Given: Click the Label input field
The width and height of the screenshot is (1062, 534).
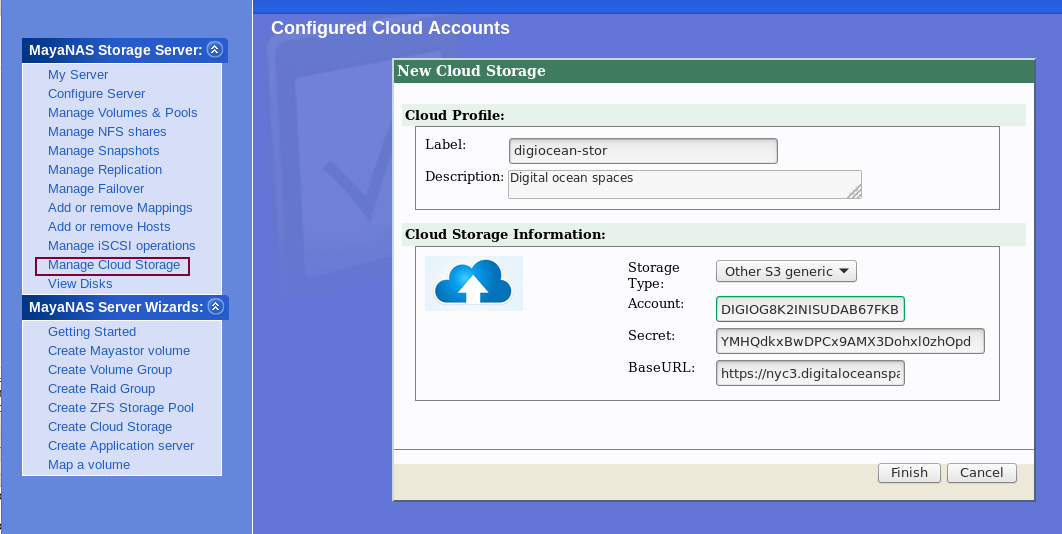Looking at the screenshot, I should [643, 151].
